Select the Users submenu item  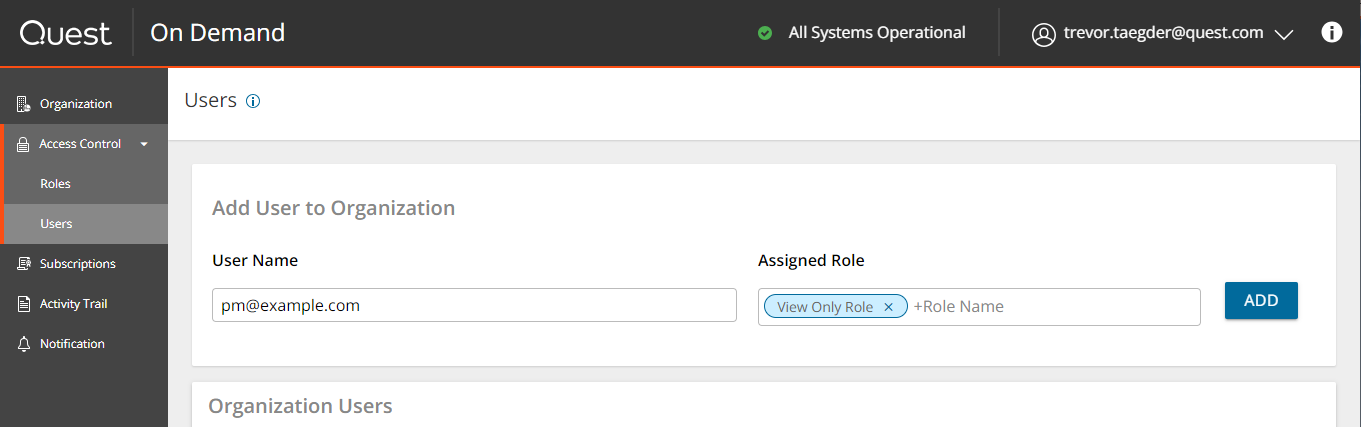84,224
